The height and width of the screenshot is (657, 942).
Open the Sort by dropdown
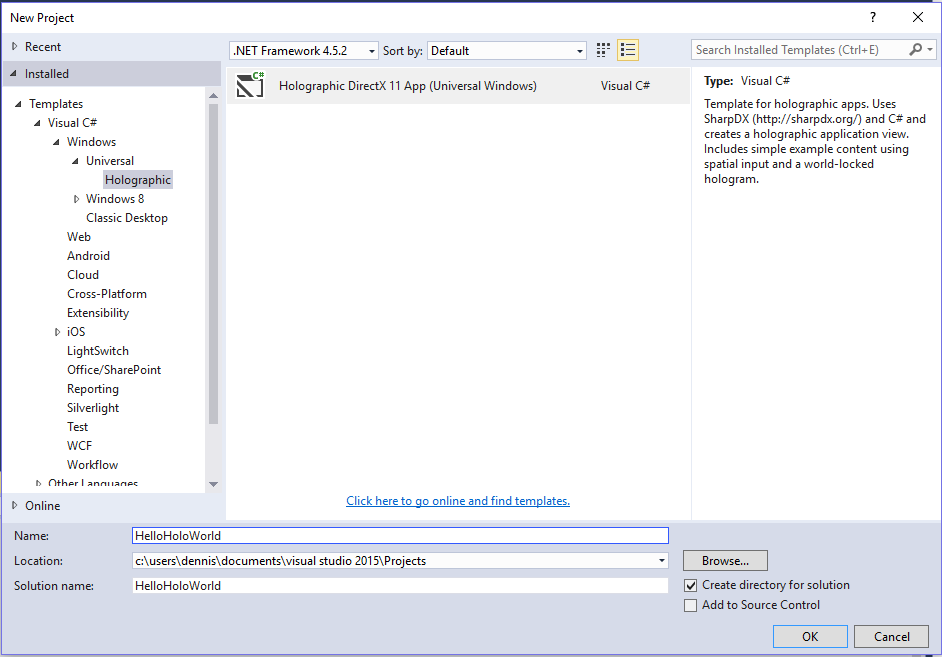tap(507, 50)
